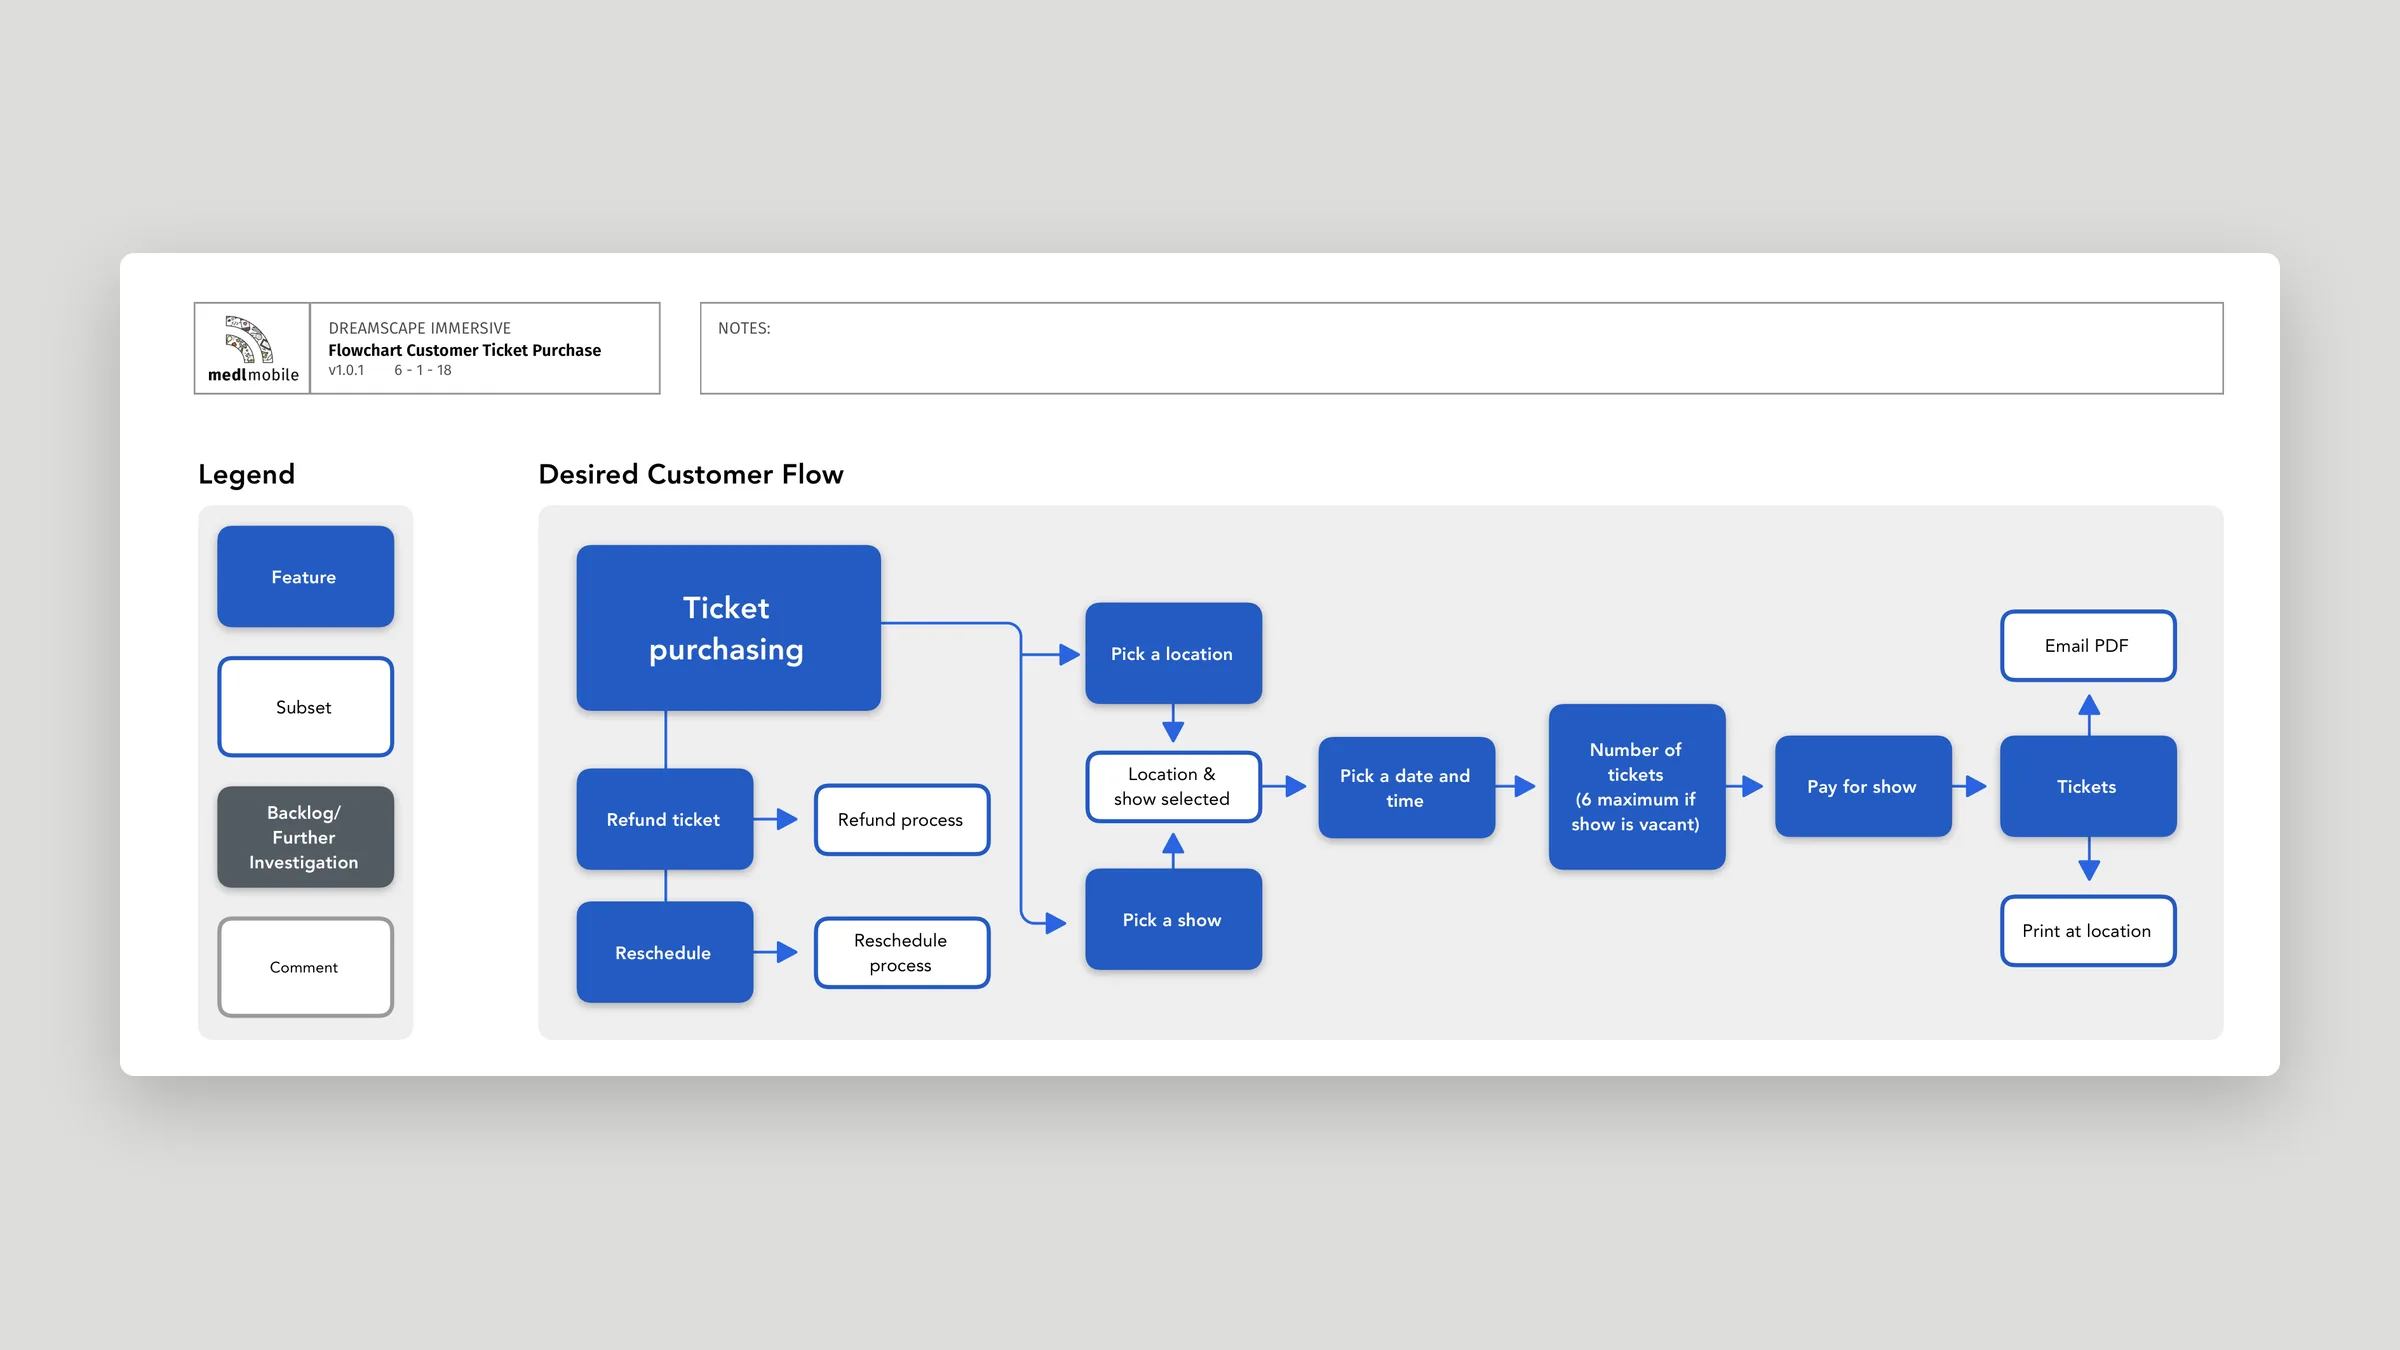Select the Email PDF node

click(2088, 646)
